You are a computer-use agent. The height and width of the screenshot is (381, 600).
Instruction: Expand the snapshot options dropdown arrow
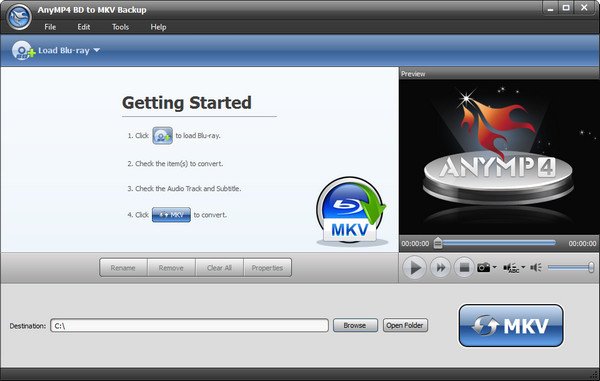[x=495, y=267]
